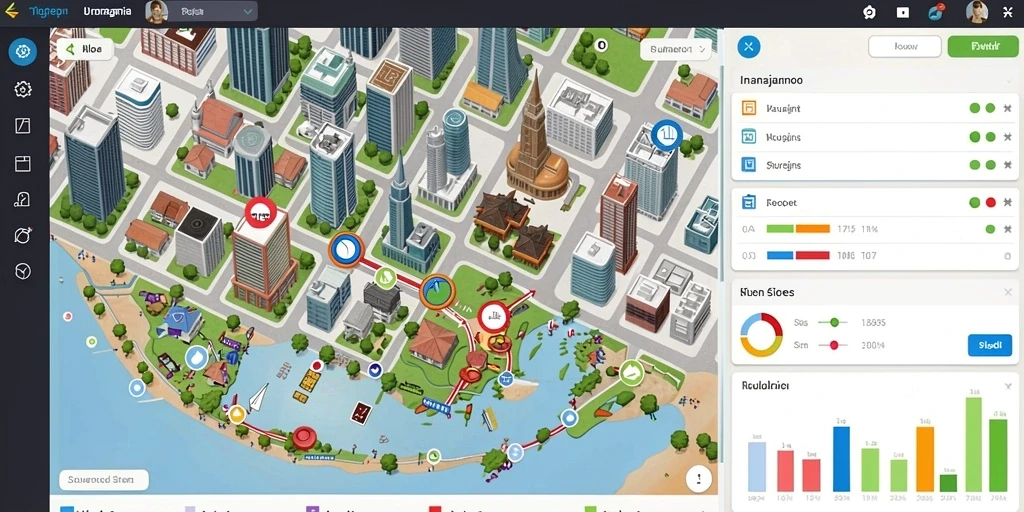Click the tall blue bar in chart

coord(841,458)
